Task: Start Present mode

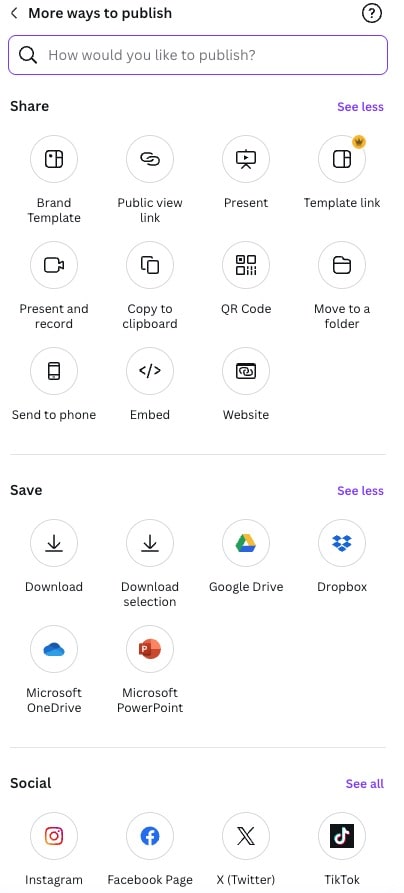Action: tap(246, 159)
